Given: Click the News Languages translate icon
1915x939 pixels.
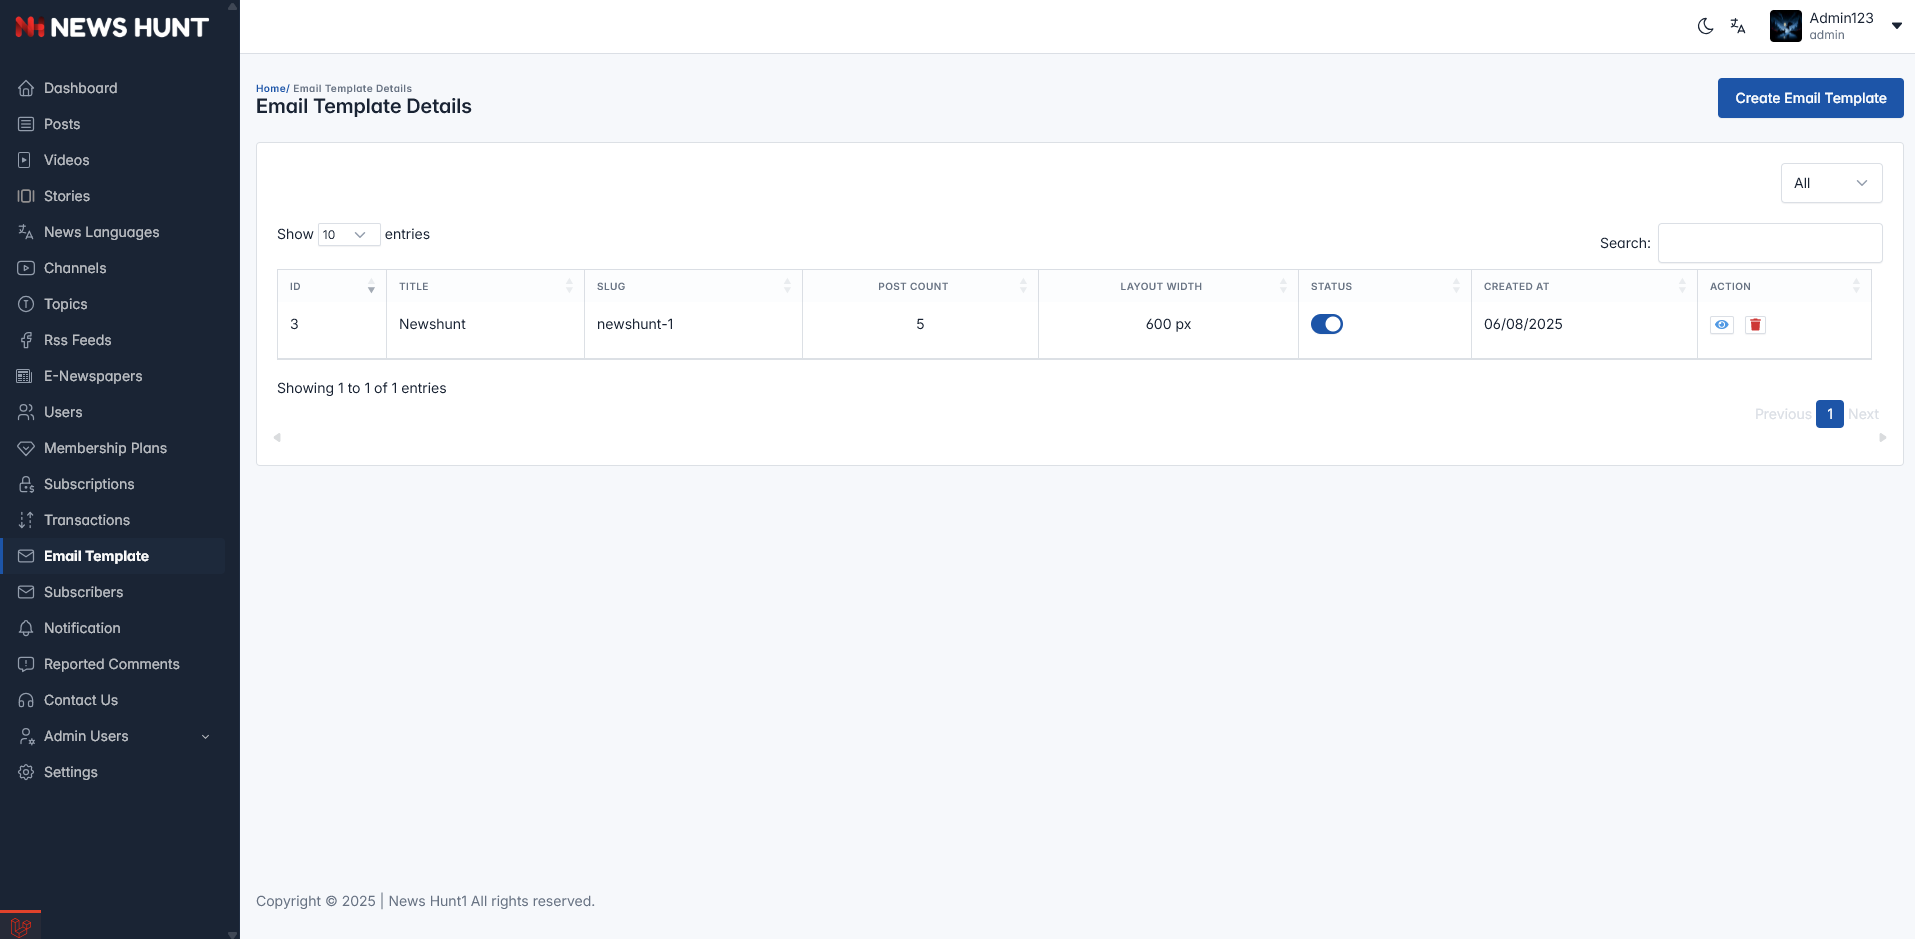Looking at the screenshot, I should 26,232.
